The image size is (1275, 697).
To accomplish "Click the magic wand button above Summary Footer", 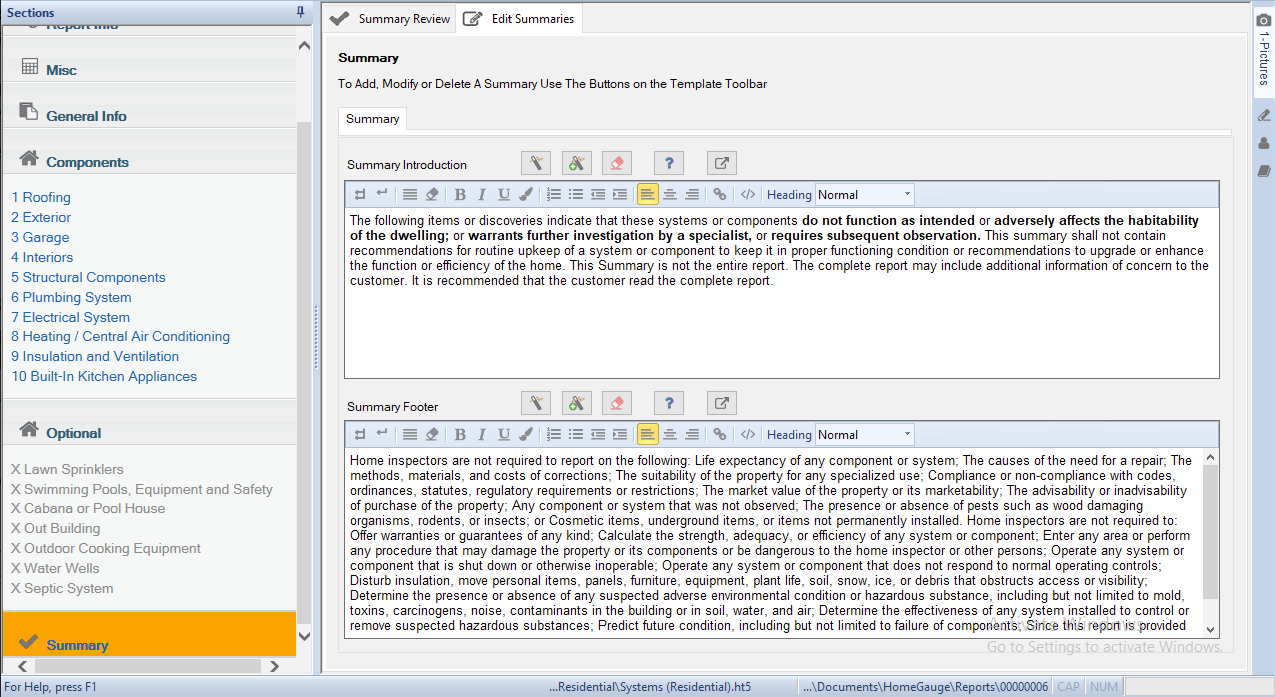I will pyautogui.click(x=536, y=403).
